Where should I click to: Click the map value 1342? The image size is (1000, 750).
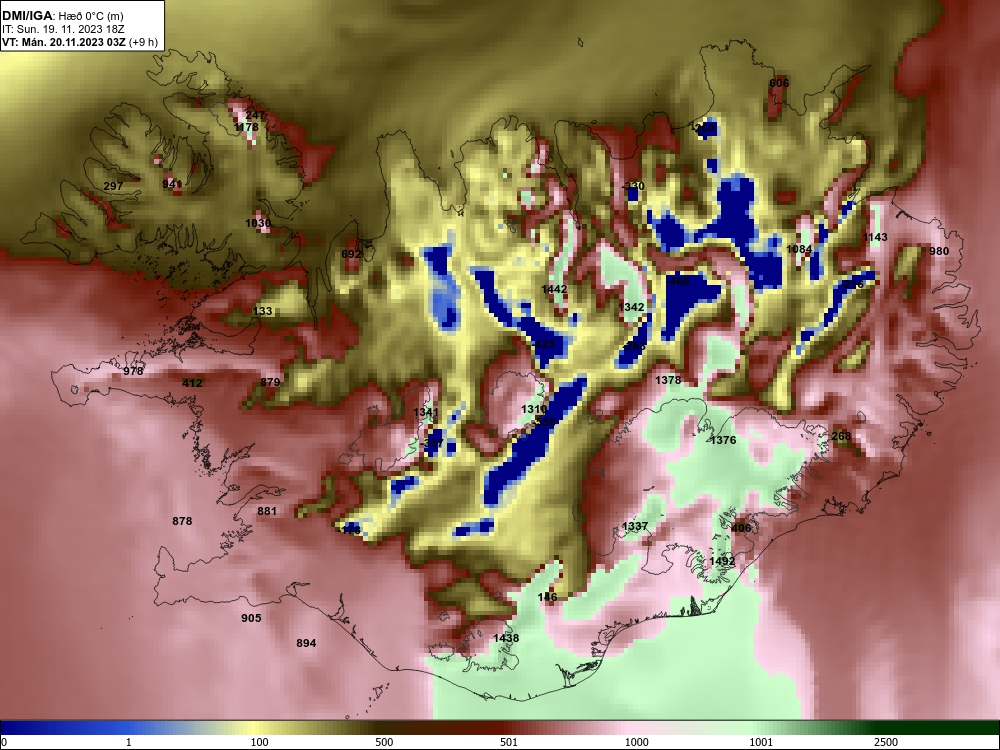tap(631, 307)
